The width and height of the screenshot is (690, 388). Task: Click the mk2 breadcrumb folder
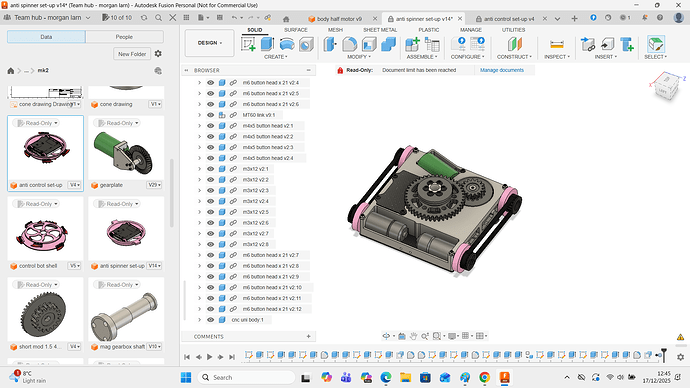click(43, 70)
